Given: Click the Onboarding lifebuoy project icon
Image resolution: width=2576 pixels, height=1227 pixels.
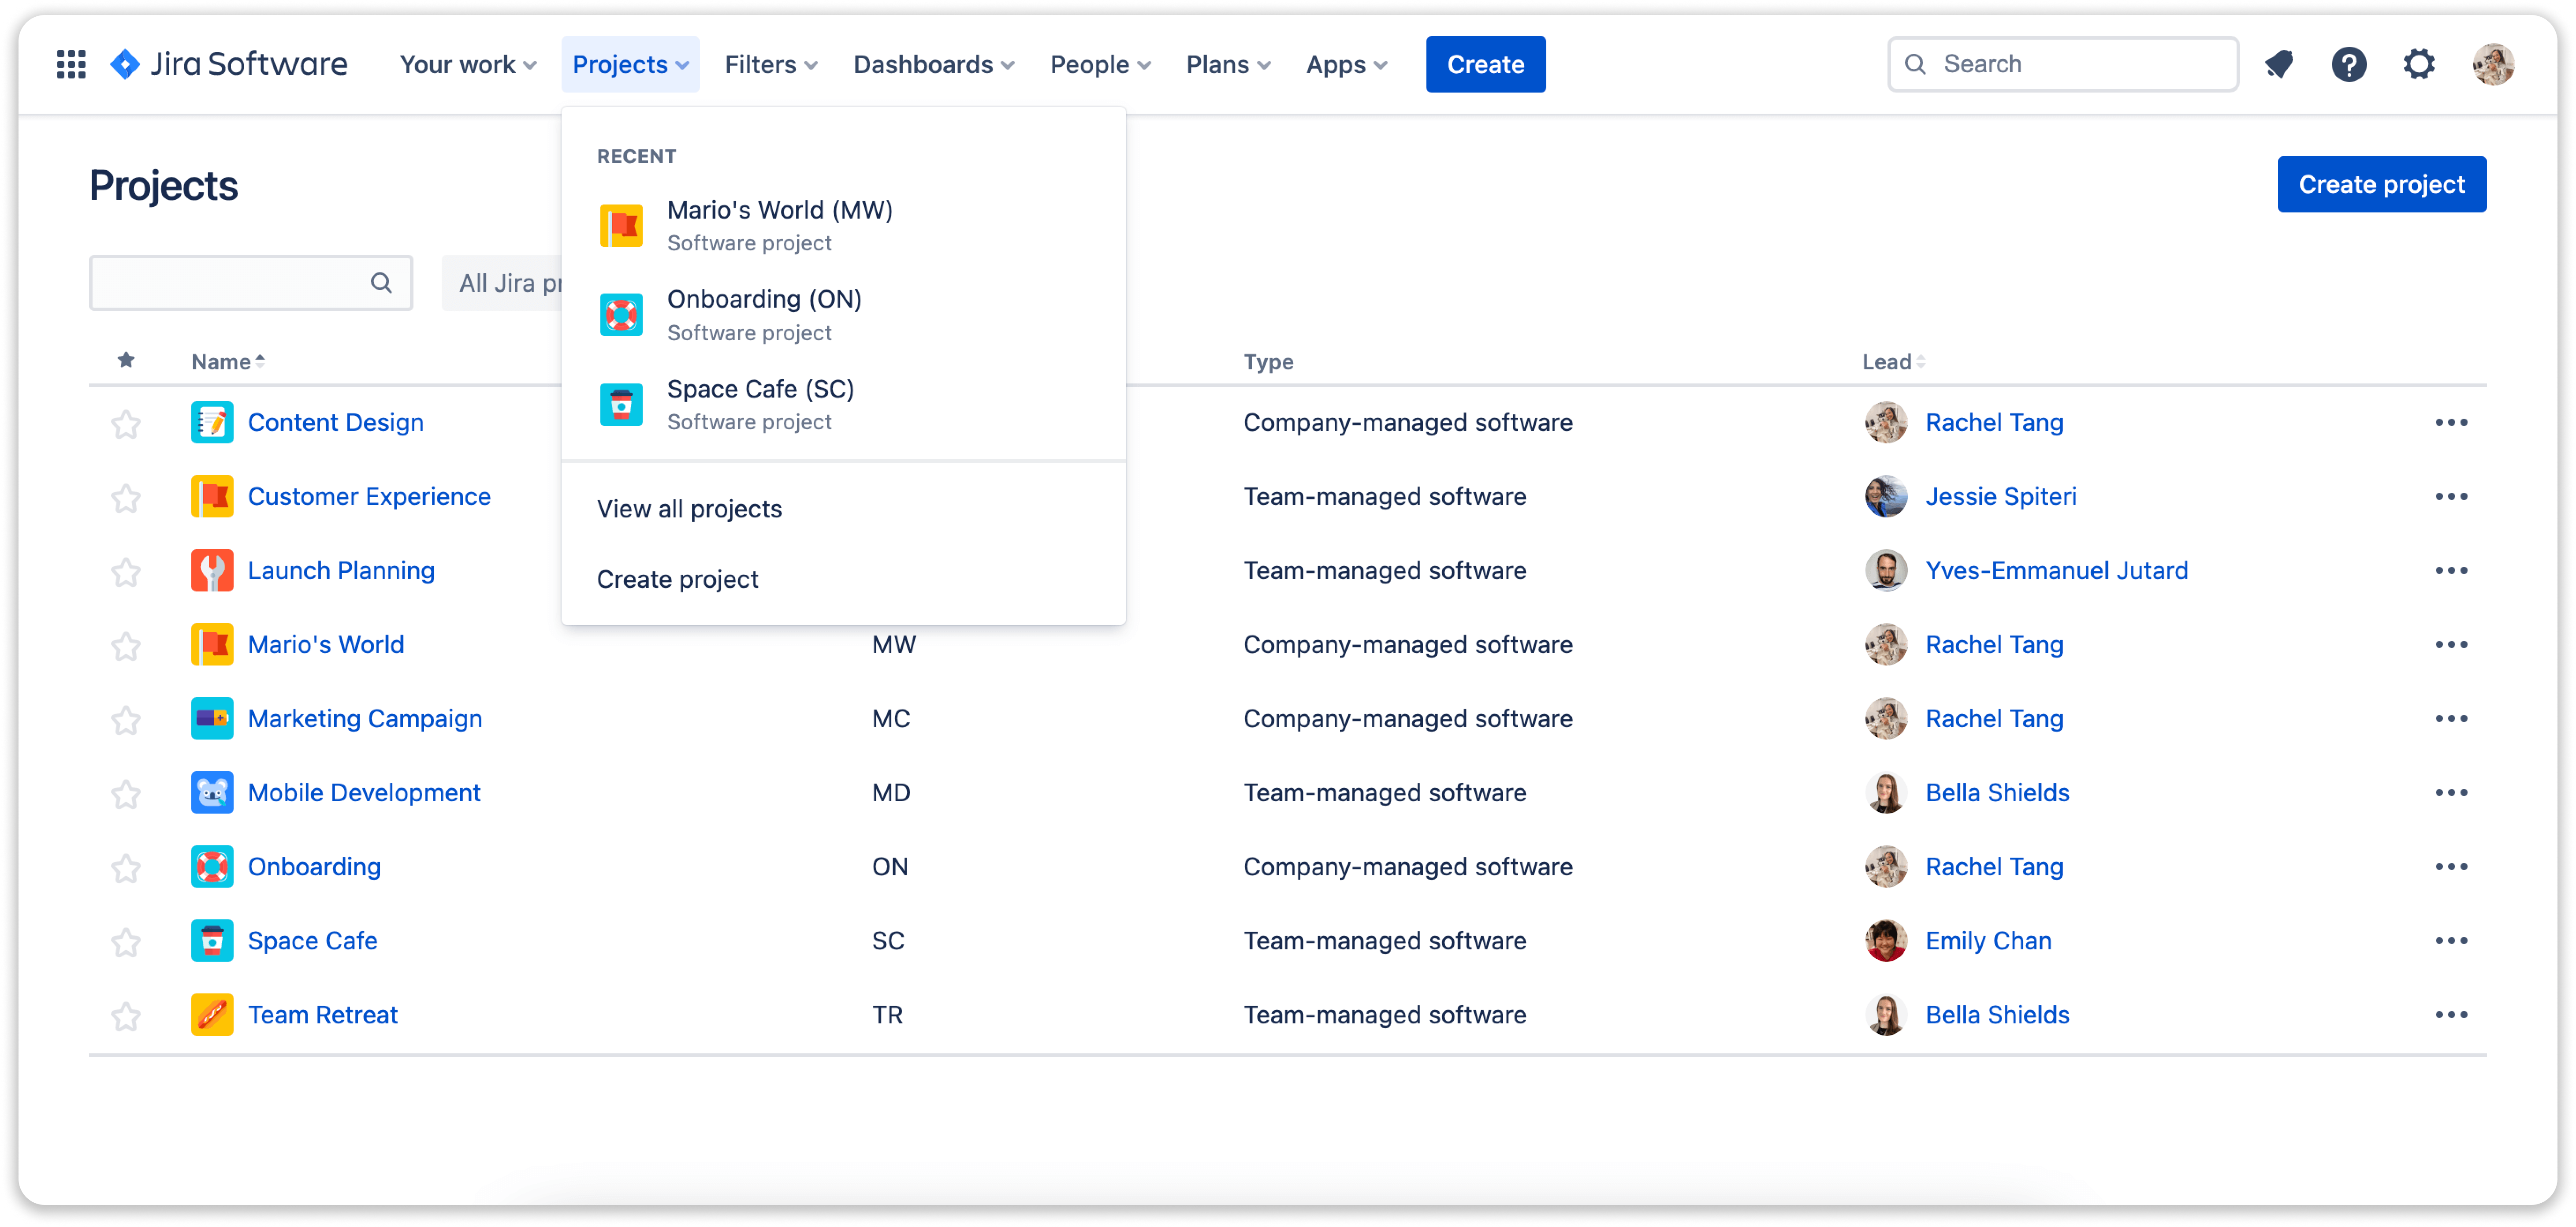Looking at the screenshot, I should pyautogui.click(x=622, y=314).
